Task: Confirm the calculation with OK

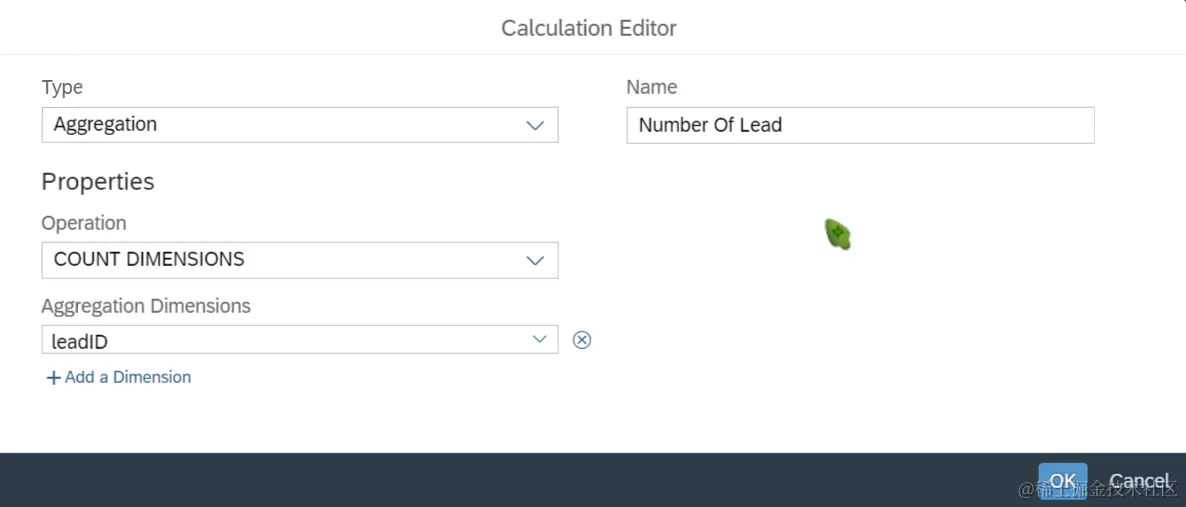Action: click(1062, 481)
